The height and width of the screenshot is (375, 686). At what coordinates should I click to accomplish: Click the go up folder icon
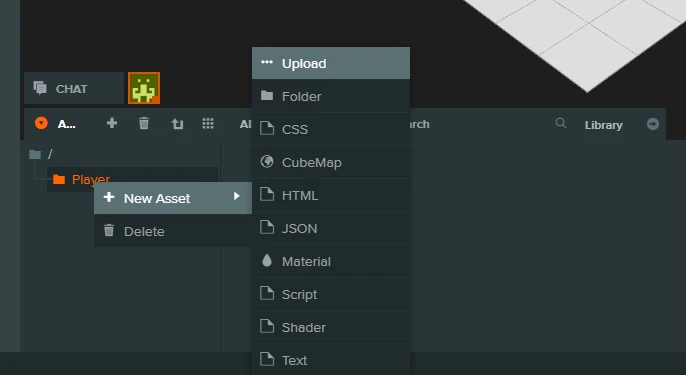coord(177,124)
